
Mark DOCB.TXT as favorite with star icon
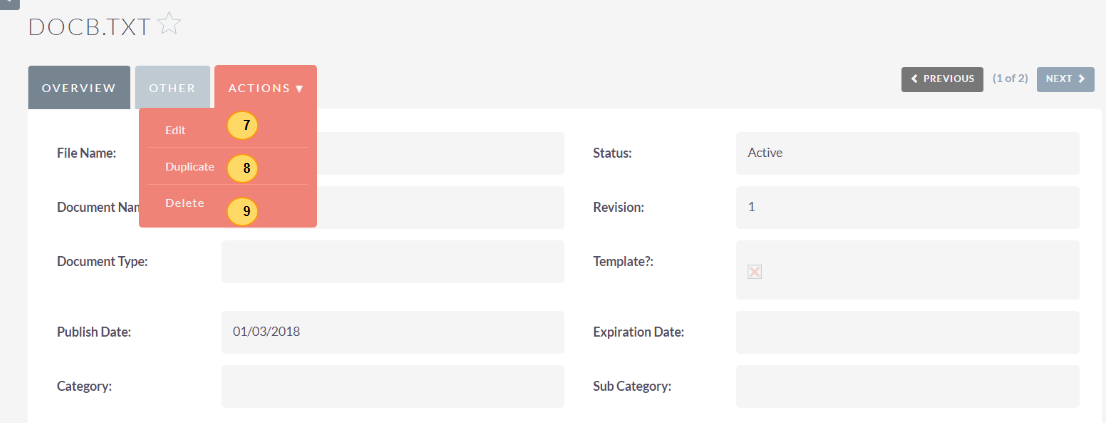coord(169,24)
